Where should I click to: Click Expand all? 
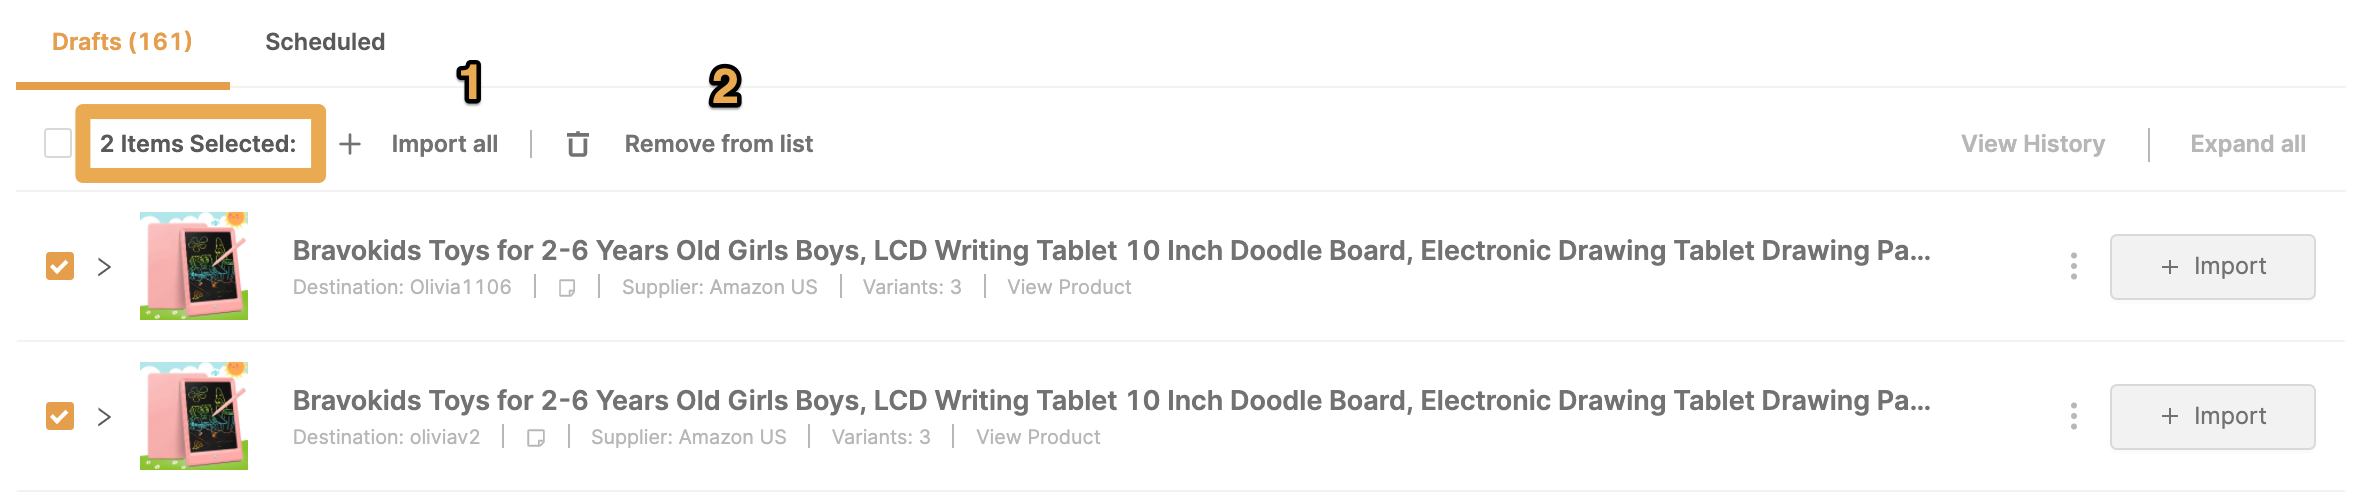2248,144
